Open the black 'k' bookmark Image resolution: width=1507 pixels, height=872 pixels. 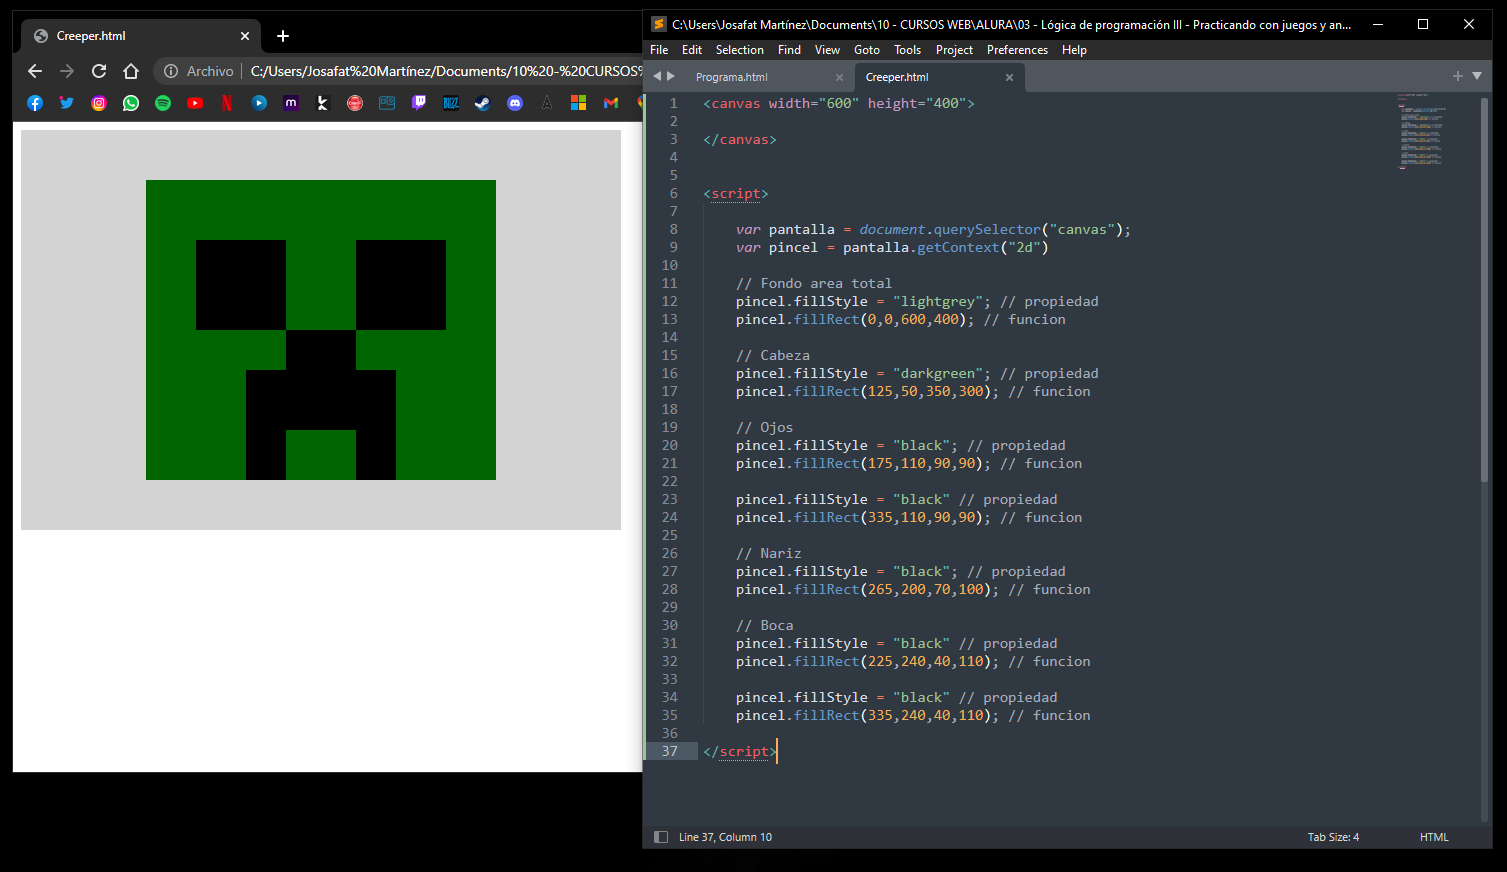[323, 103]
